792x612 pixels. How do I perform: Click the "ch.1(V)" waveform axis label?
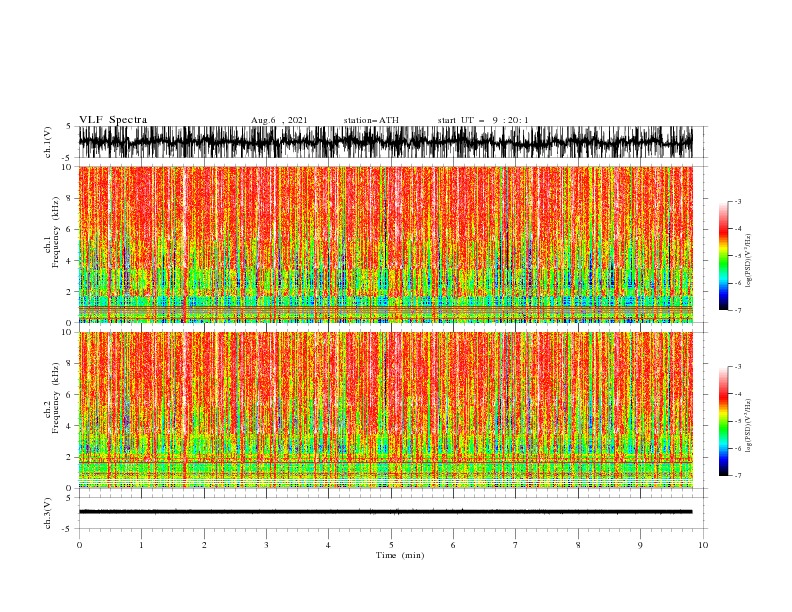(x=48, y=142)
